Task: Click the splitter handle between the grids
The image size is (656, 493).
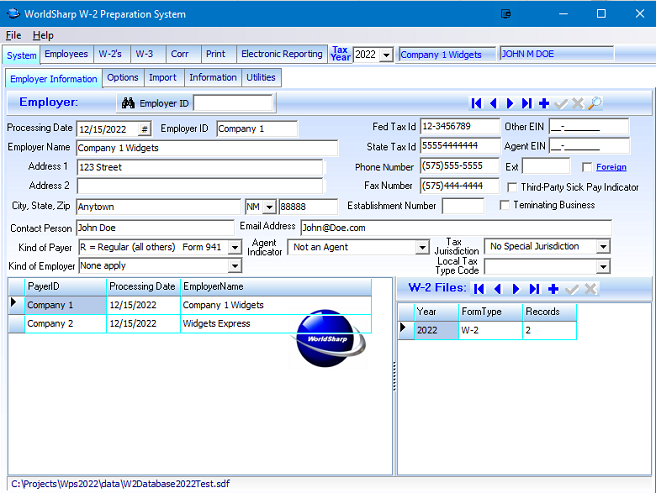Action: click(x=395, y=376)
